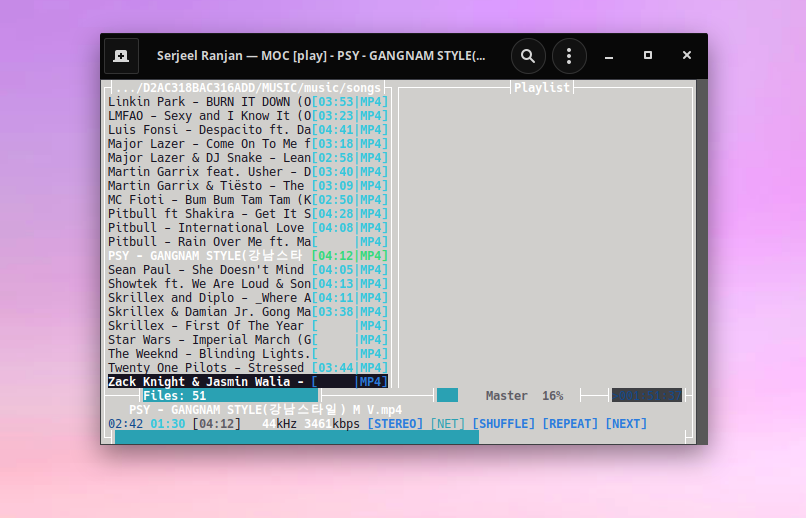Click the terminal search icon

(528, 56)
